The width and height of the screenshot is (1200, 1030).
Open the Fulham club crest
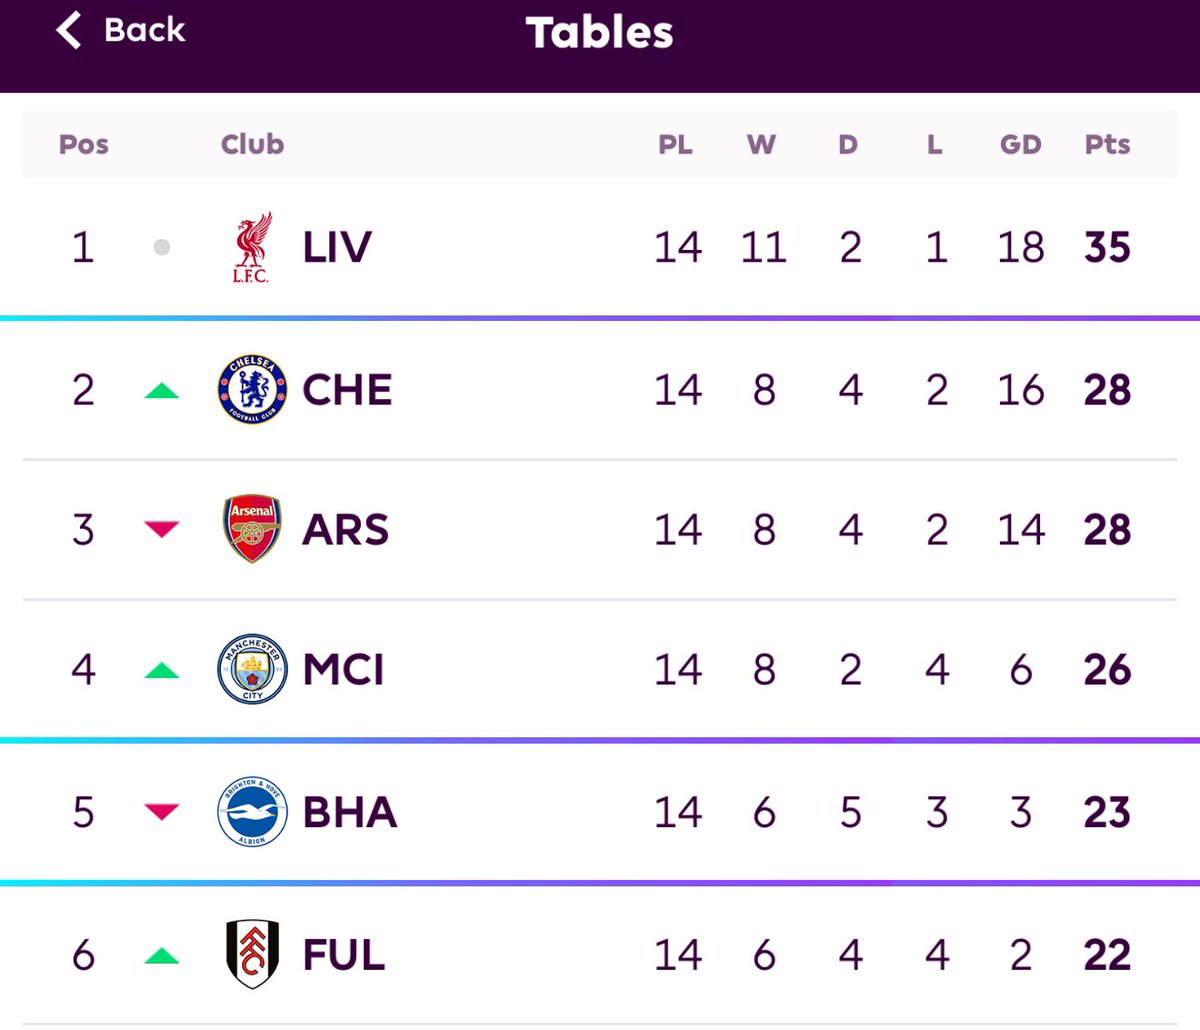[252, 954]
